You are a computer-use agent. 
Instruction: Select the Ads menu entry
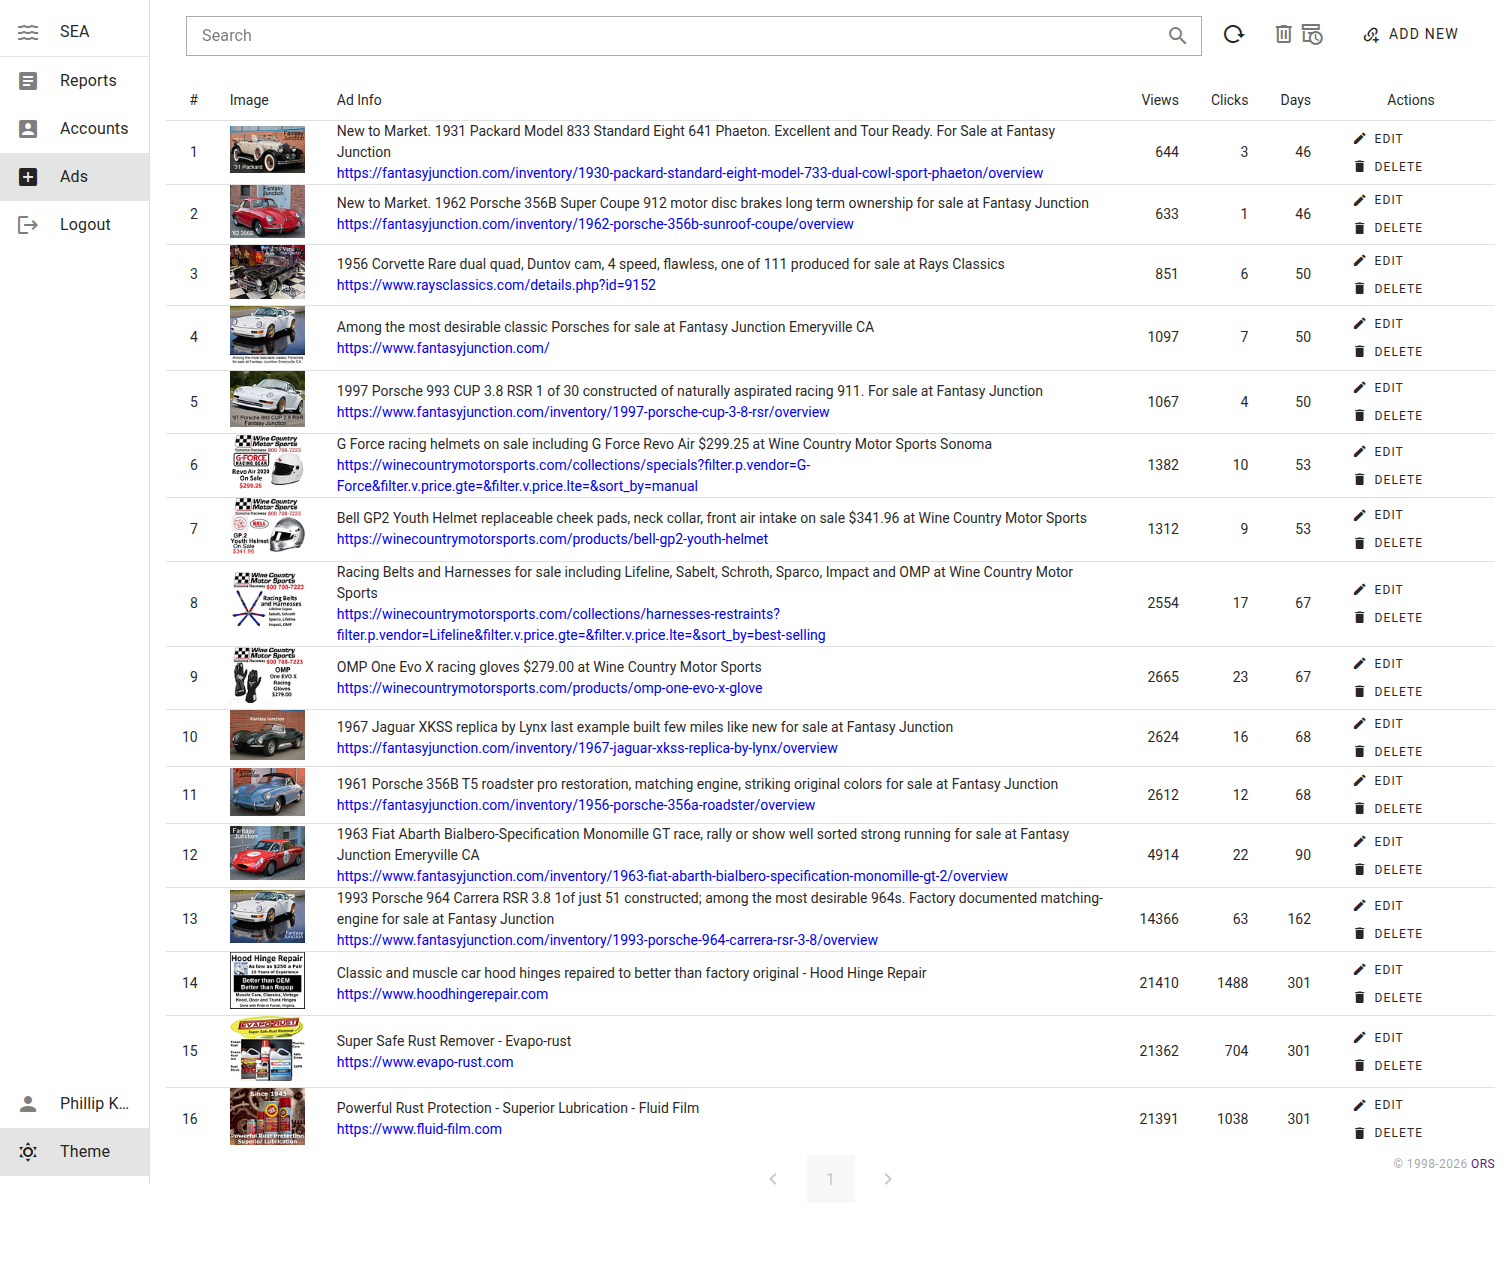point(74,176)
